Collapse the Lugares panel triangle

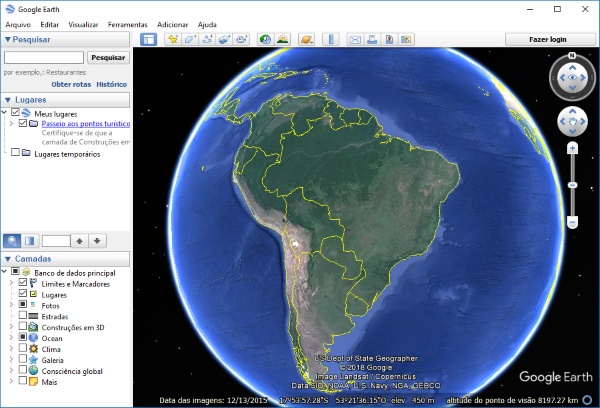pos(7,100)
